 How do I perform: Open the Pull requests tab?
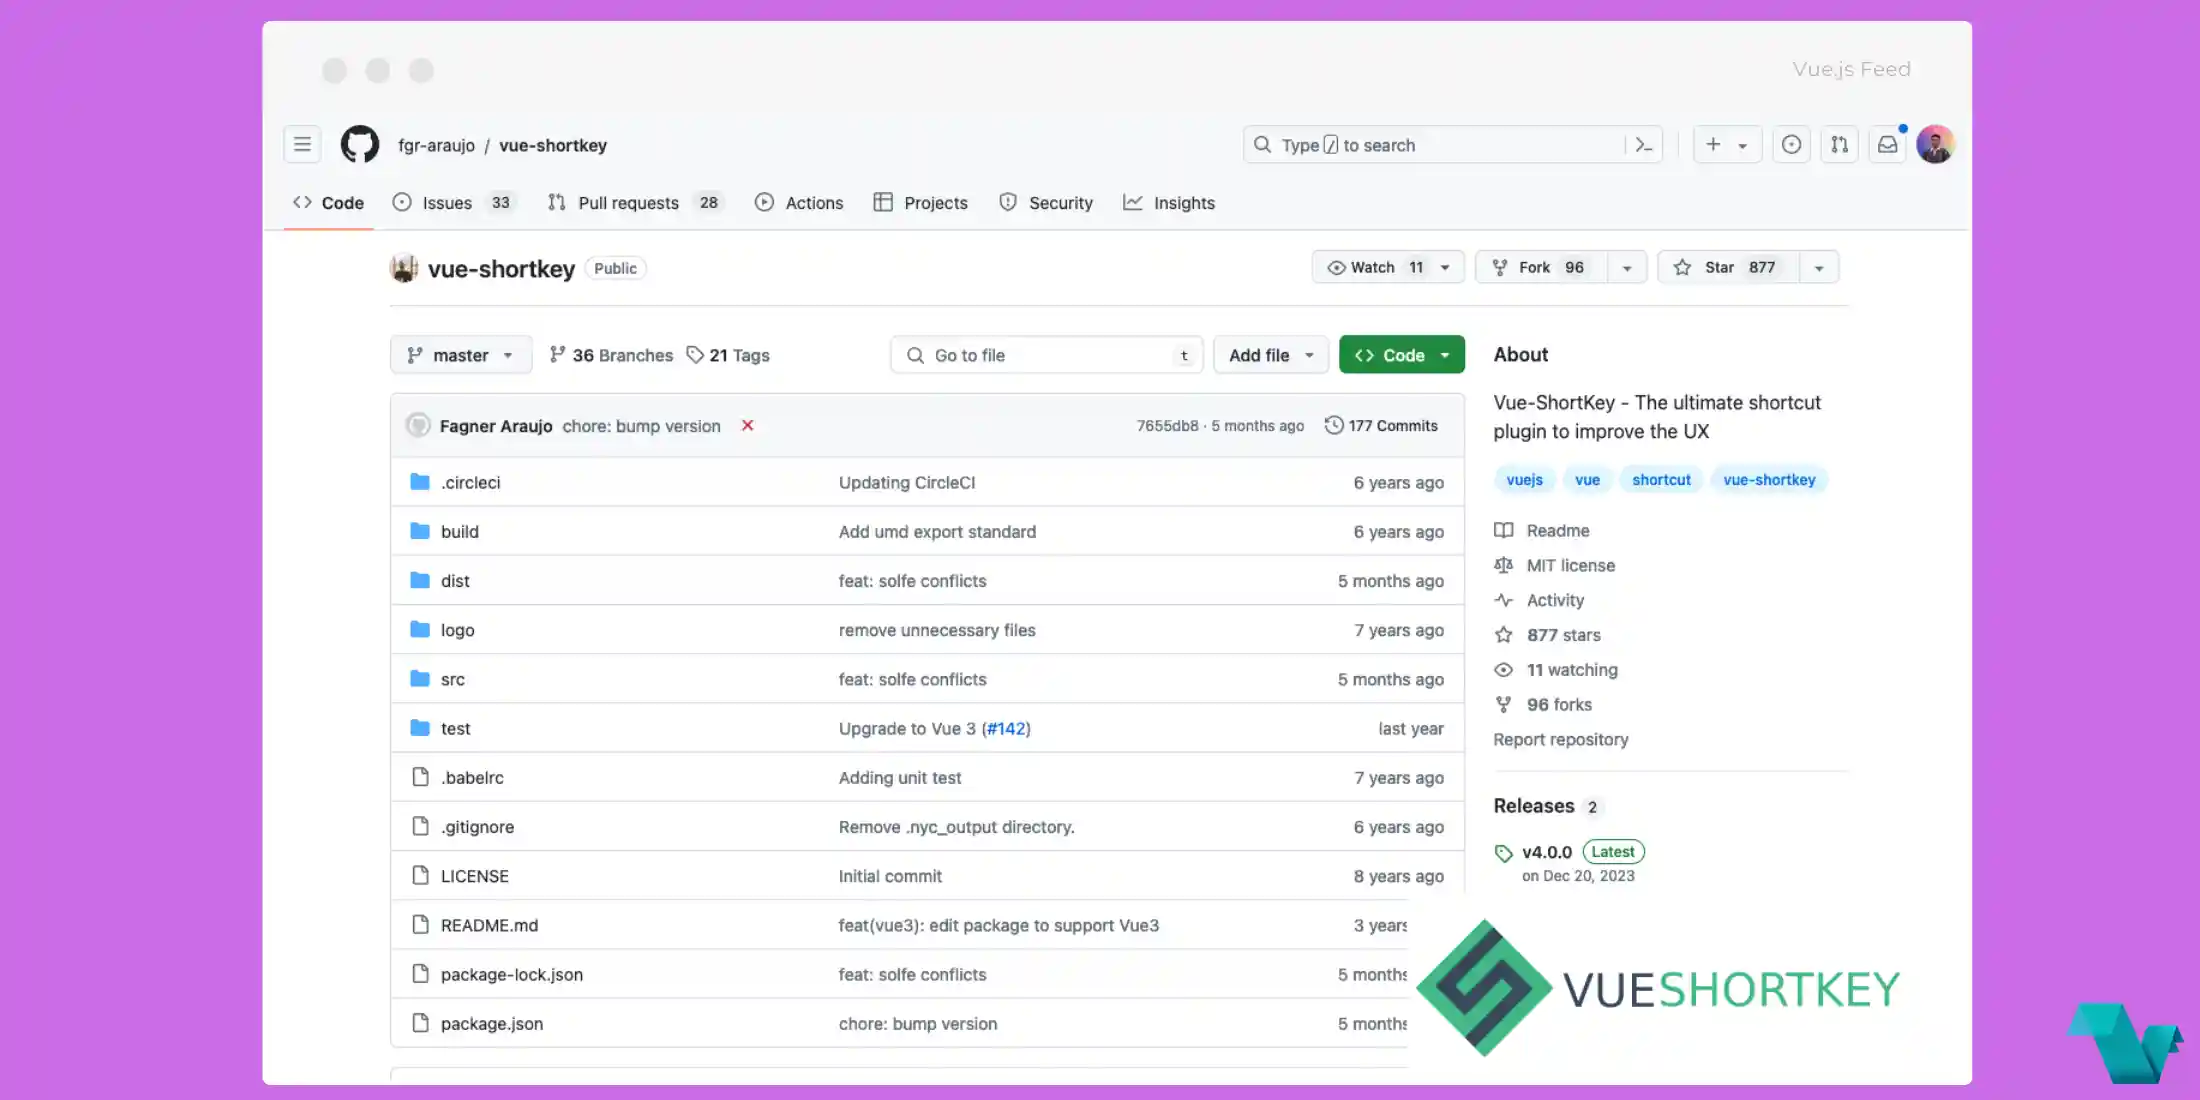pyautogui.click(x=635, y=203)
